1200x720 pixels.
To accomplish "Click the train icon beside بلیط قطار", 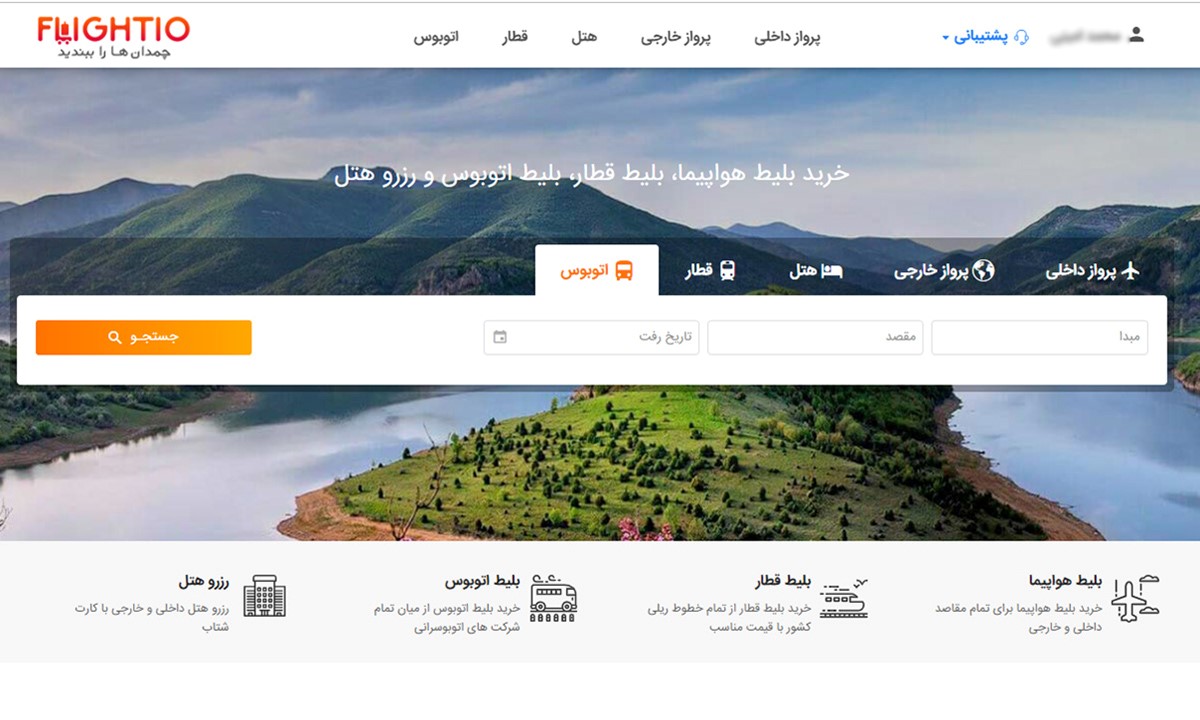I will 843,598.
